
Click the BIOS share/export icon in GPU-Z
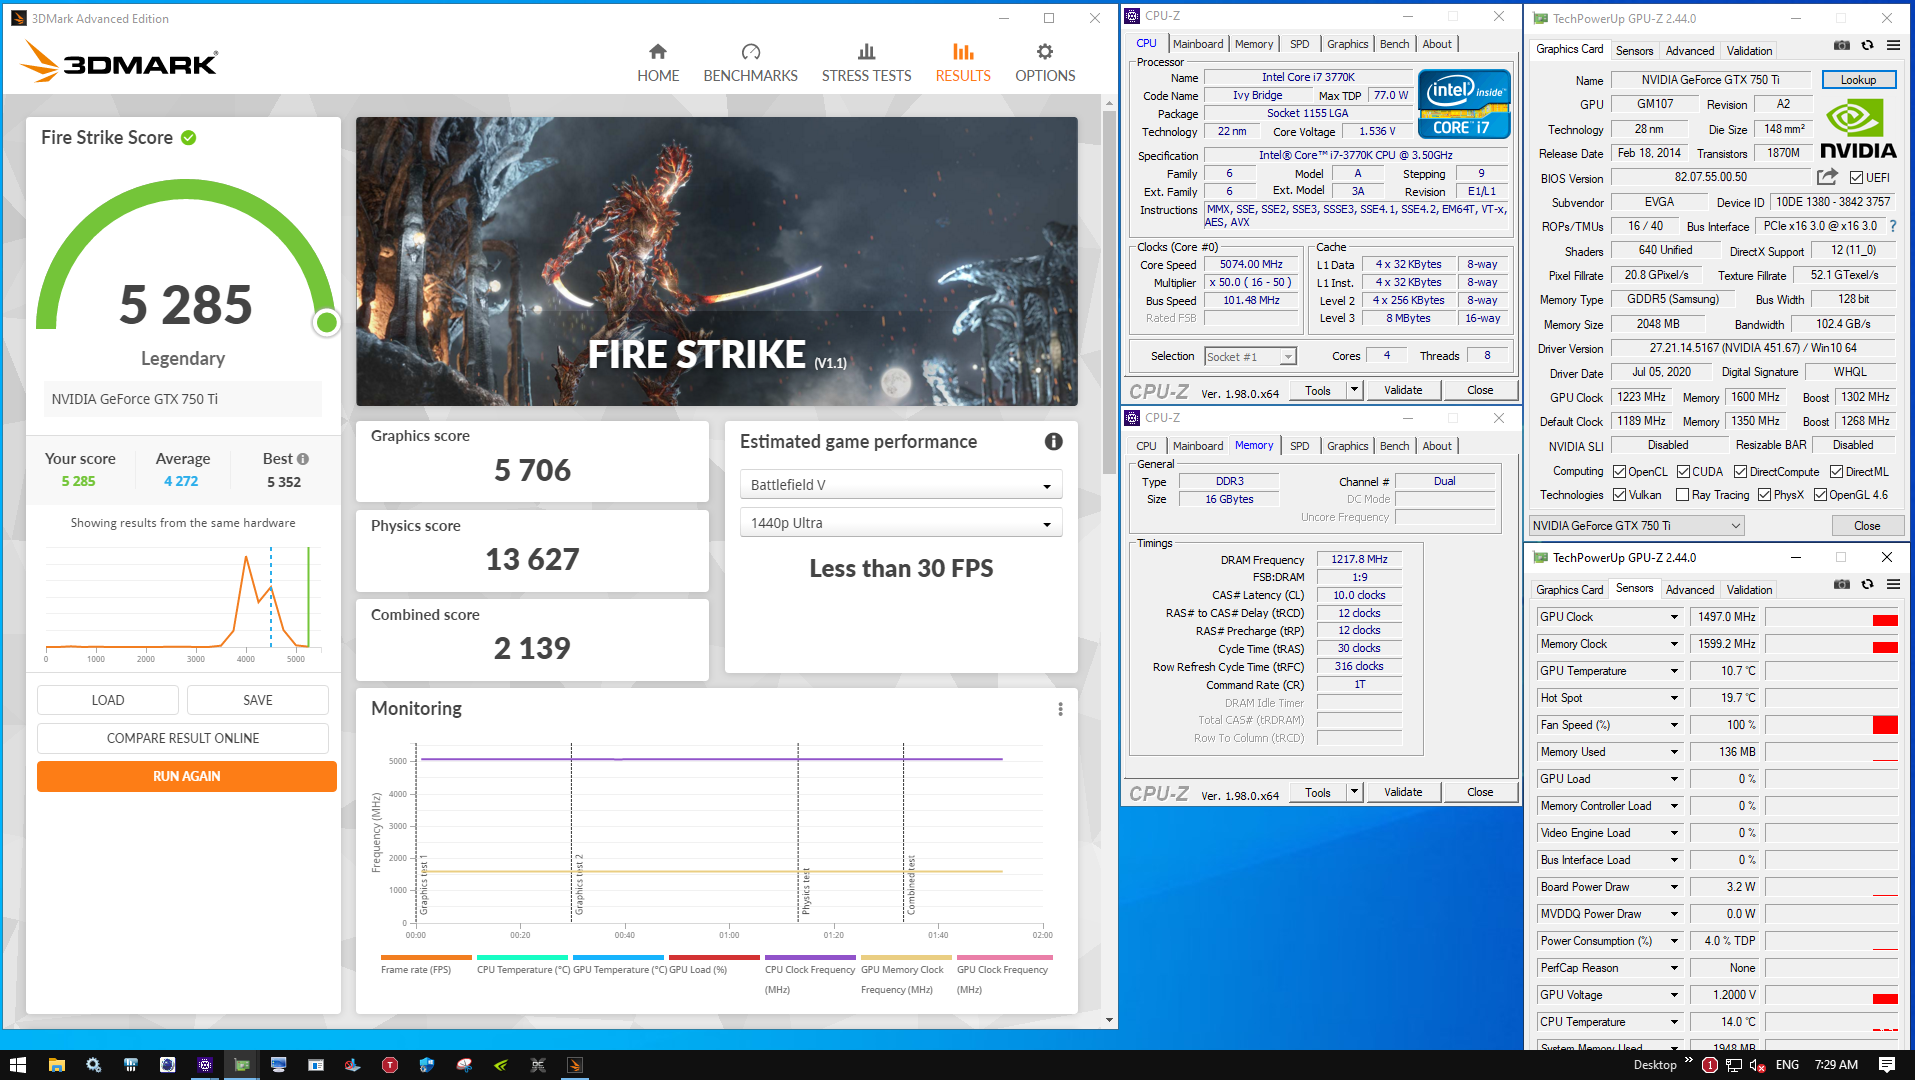(1827, 177)
